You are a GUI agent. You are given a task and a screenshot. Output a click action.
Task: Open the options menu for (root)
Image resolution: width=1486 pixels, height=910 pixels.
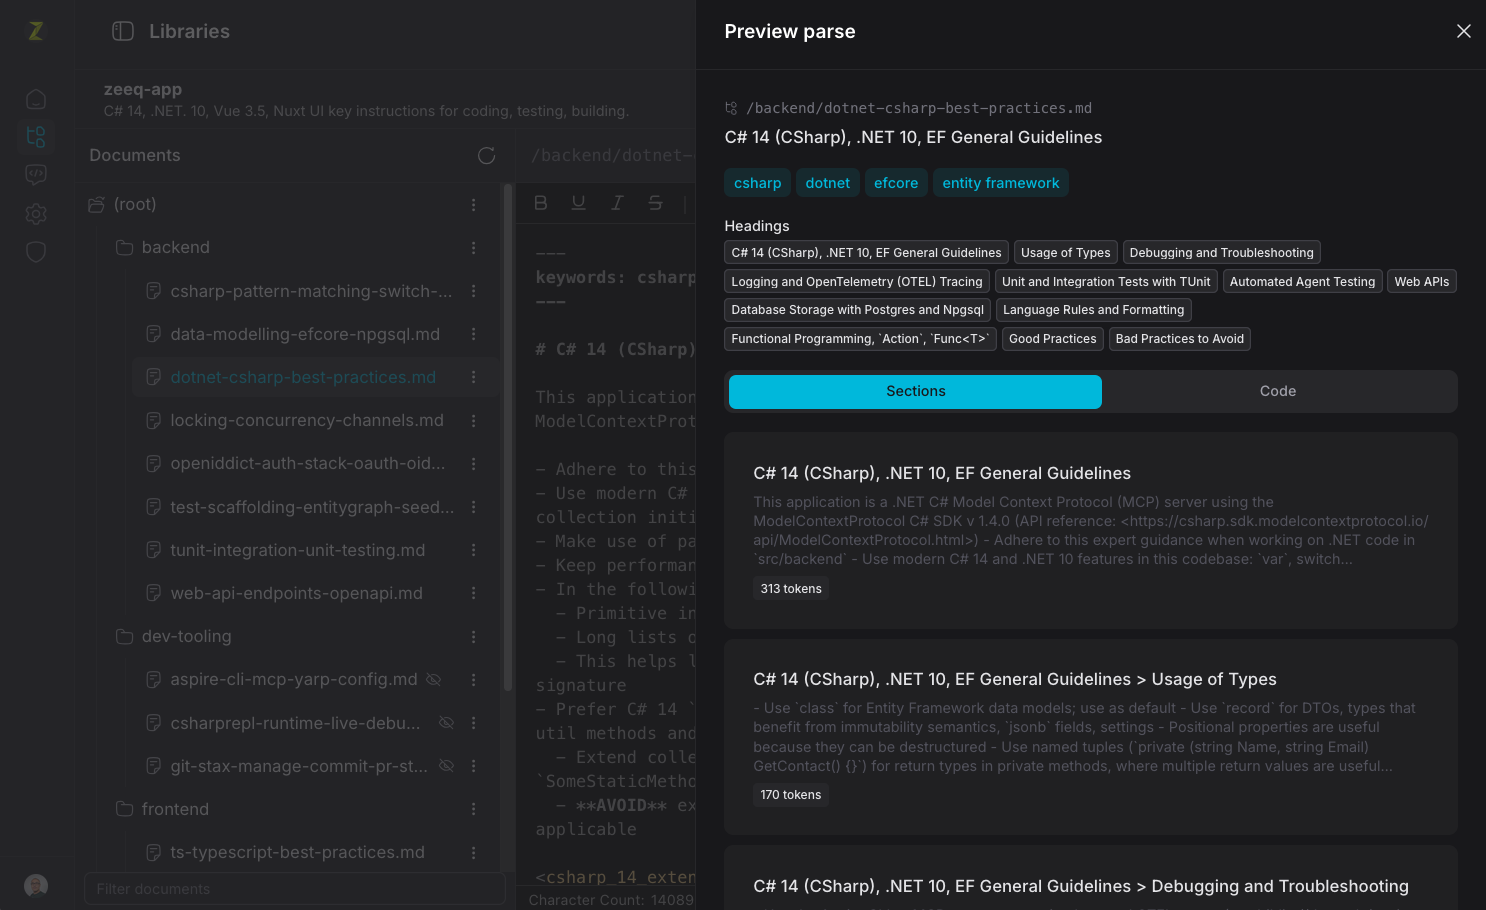(x=474, y=204)
